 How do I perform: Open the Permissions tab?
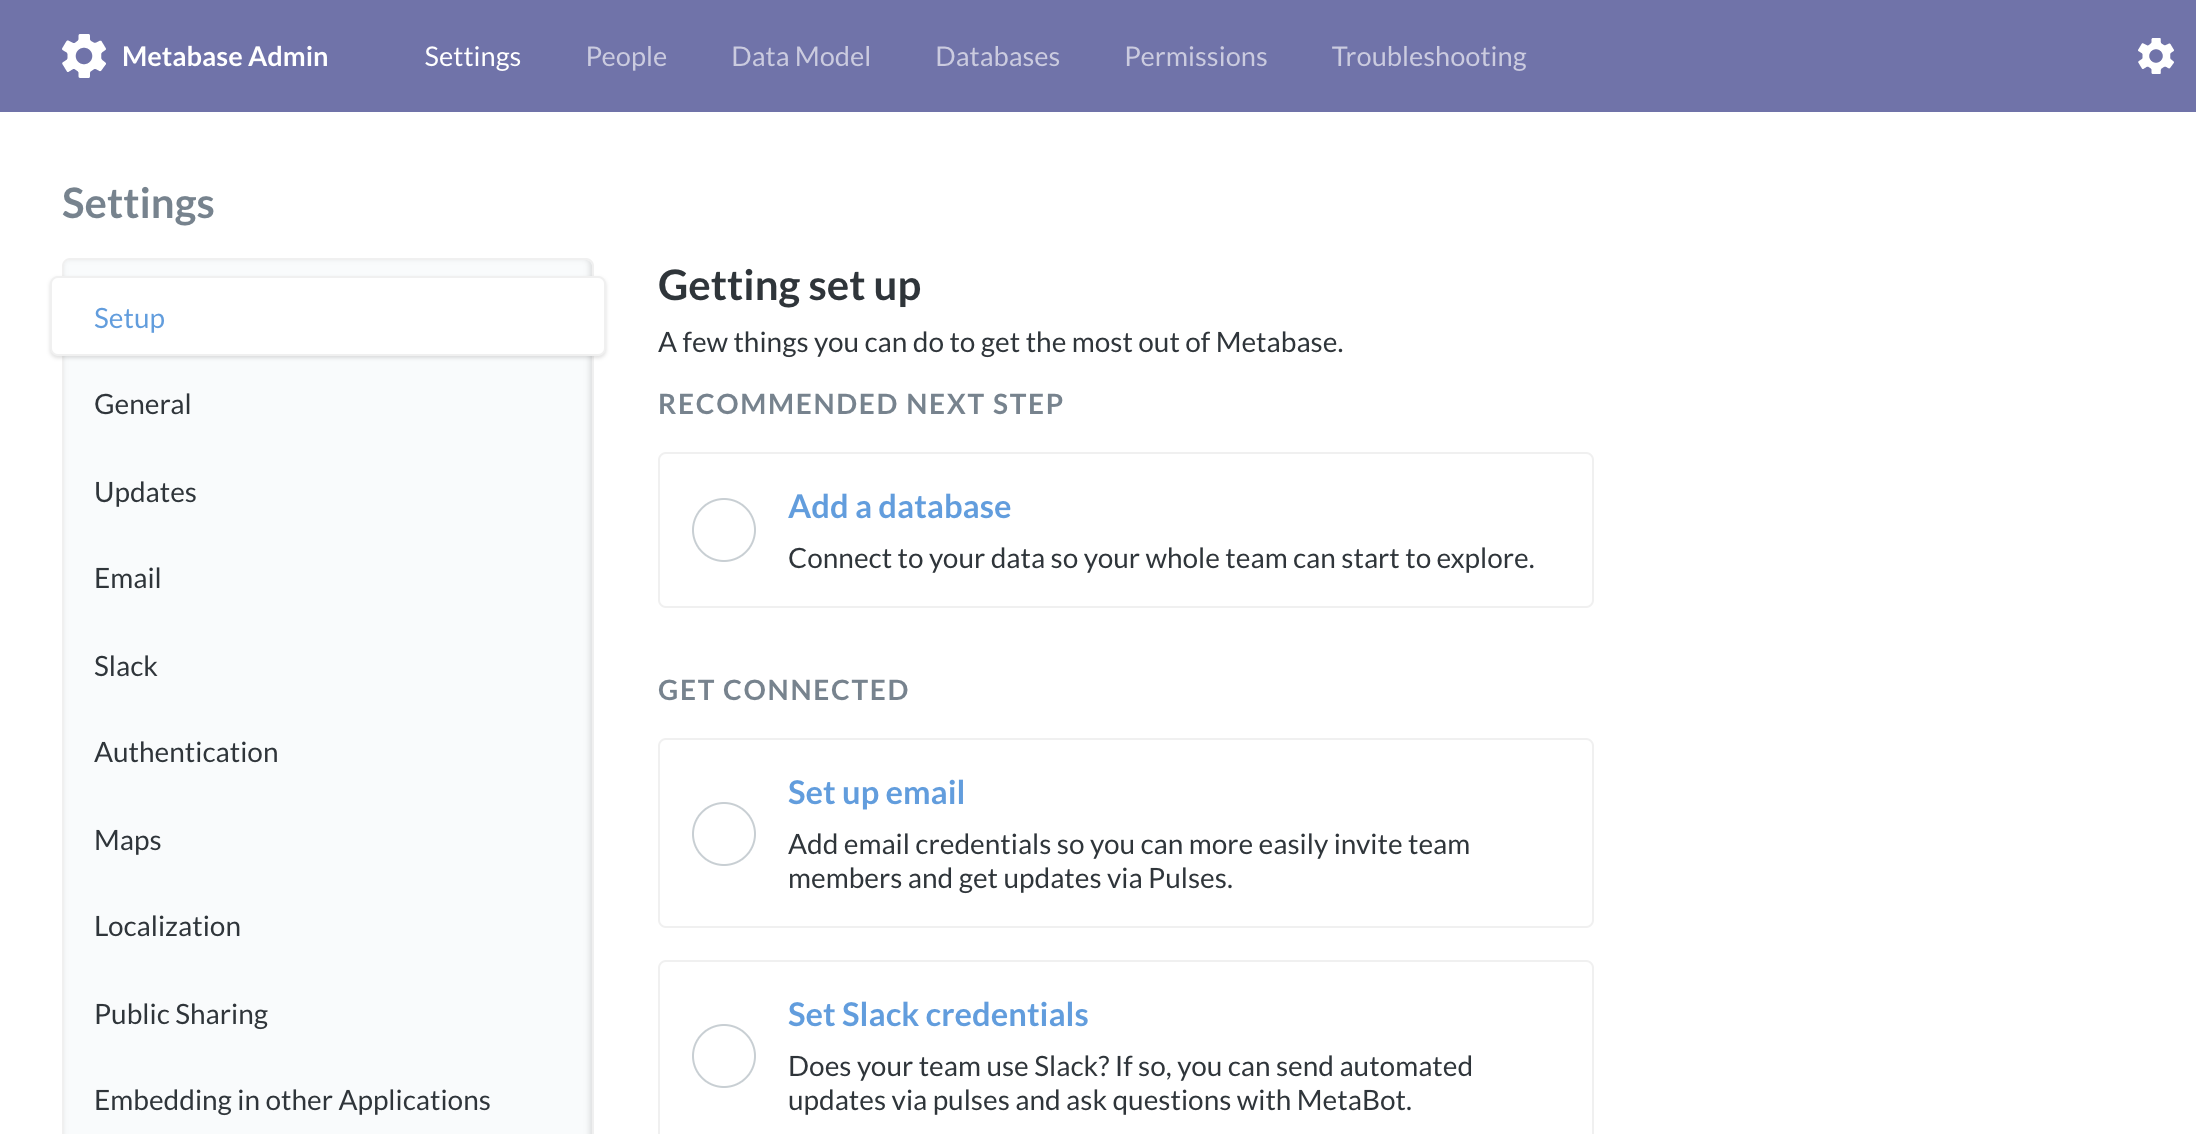1196,56
